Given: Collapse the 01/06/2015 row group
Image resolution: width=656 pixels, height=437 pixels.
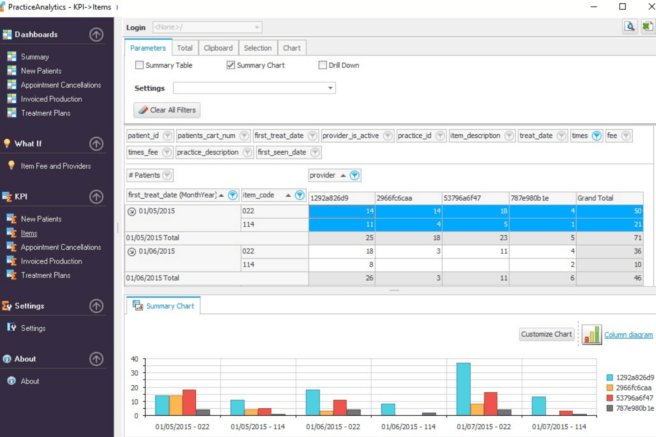Looking at the screenshot, I should pos(131,252).
